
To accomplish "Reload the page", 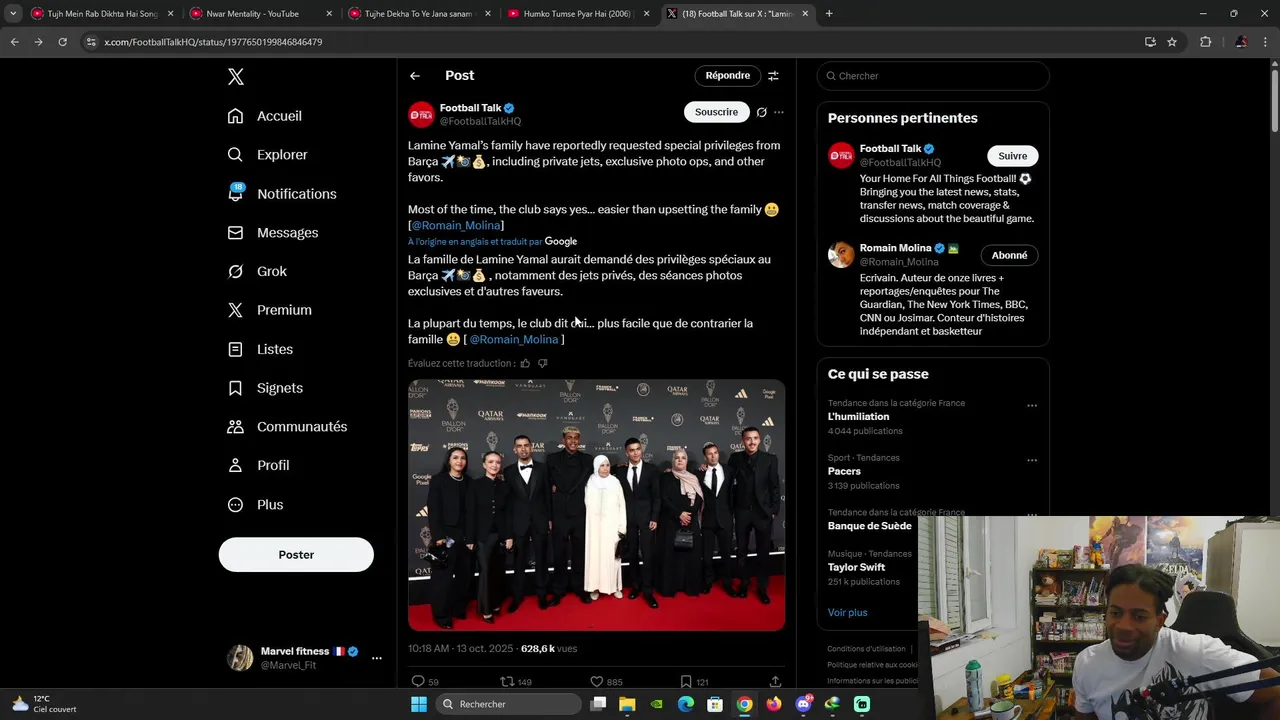I will coord(62,42).
